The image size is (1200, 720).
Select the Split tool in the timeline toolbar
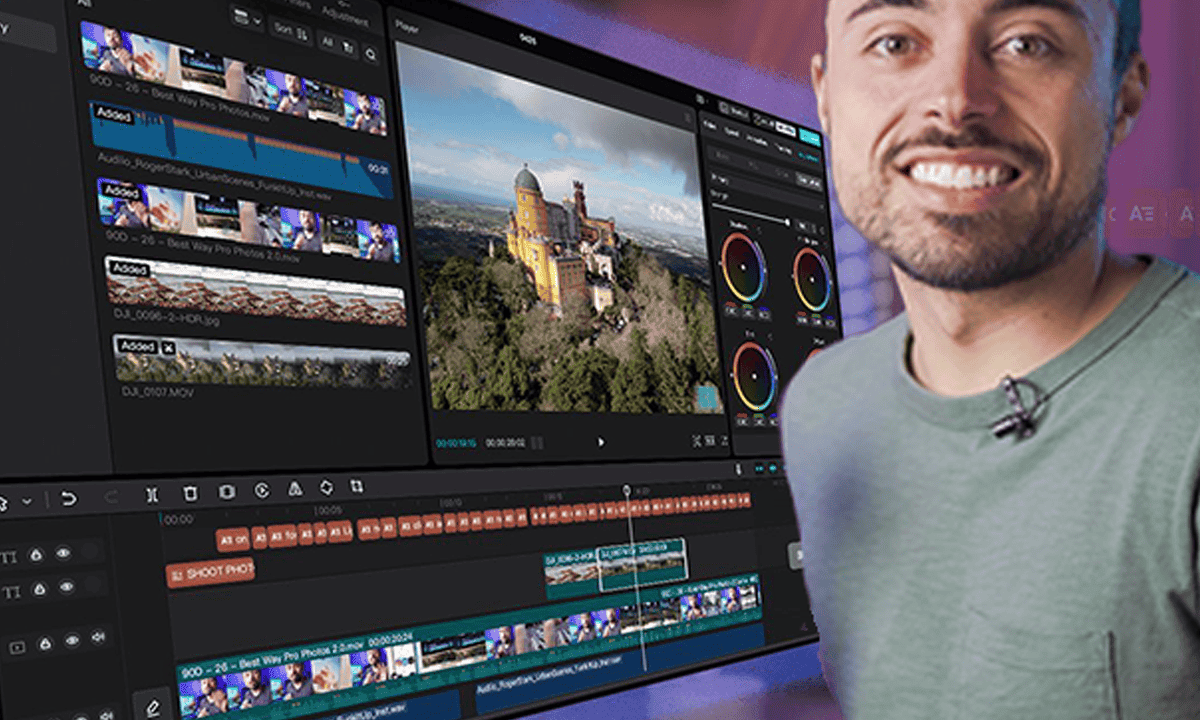(152, 491)
